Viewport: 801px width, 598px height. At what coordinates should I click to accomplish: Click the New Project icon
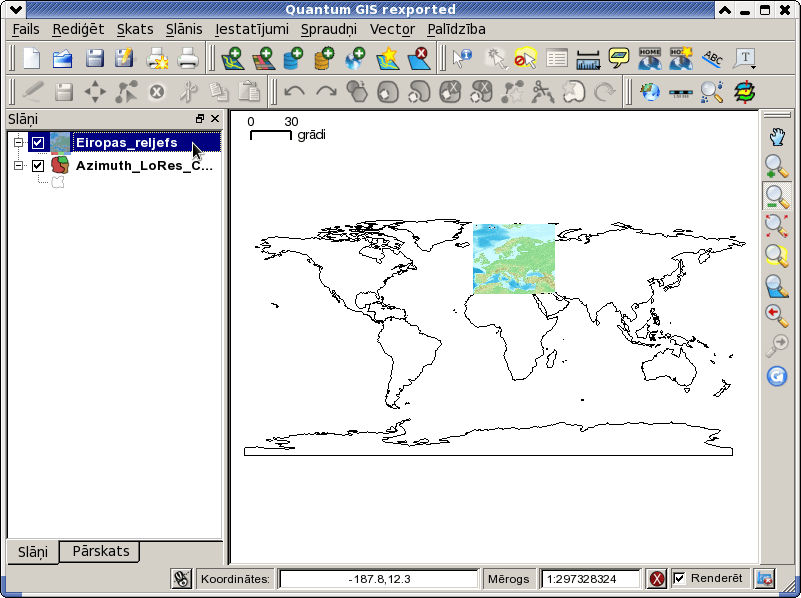(x=32, y=58)
